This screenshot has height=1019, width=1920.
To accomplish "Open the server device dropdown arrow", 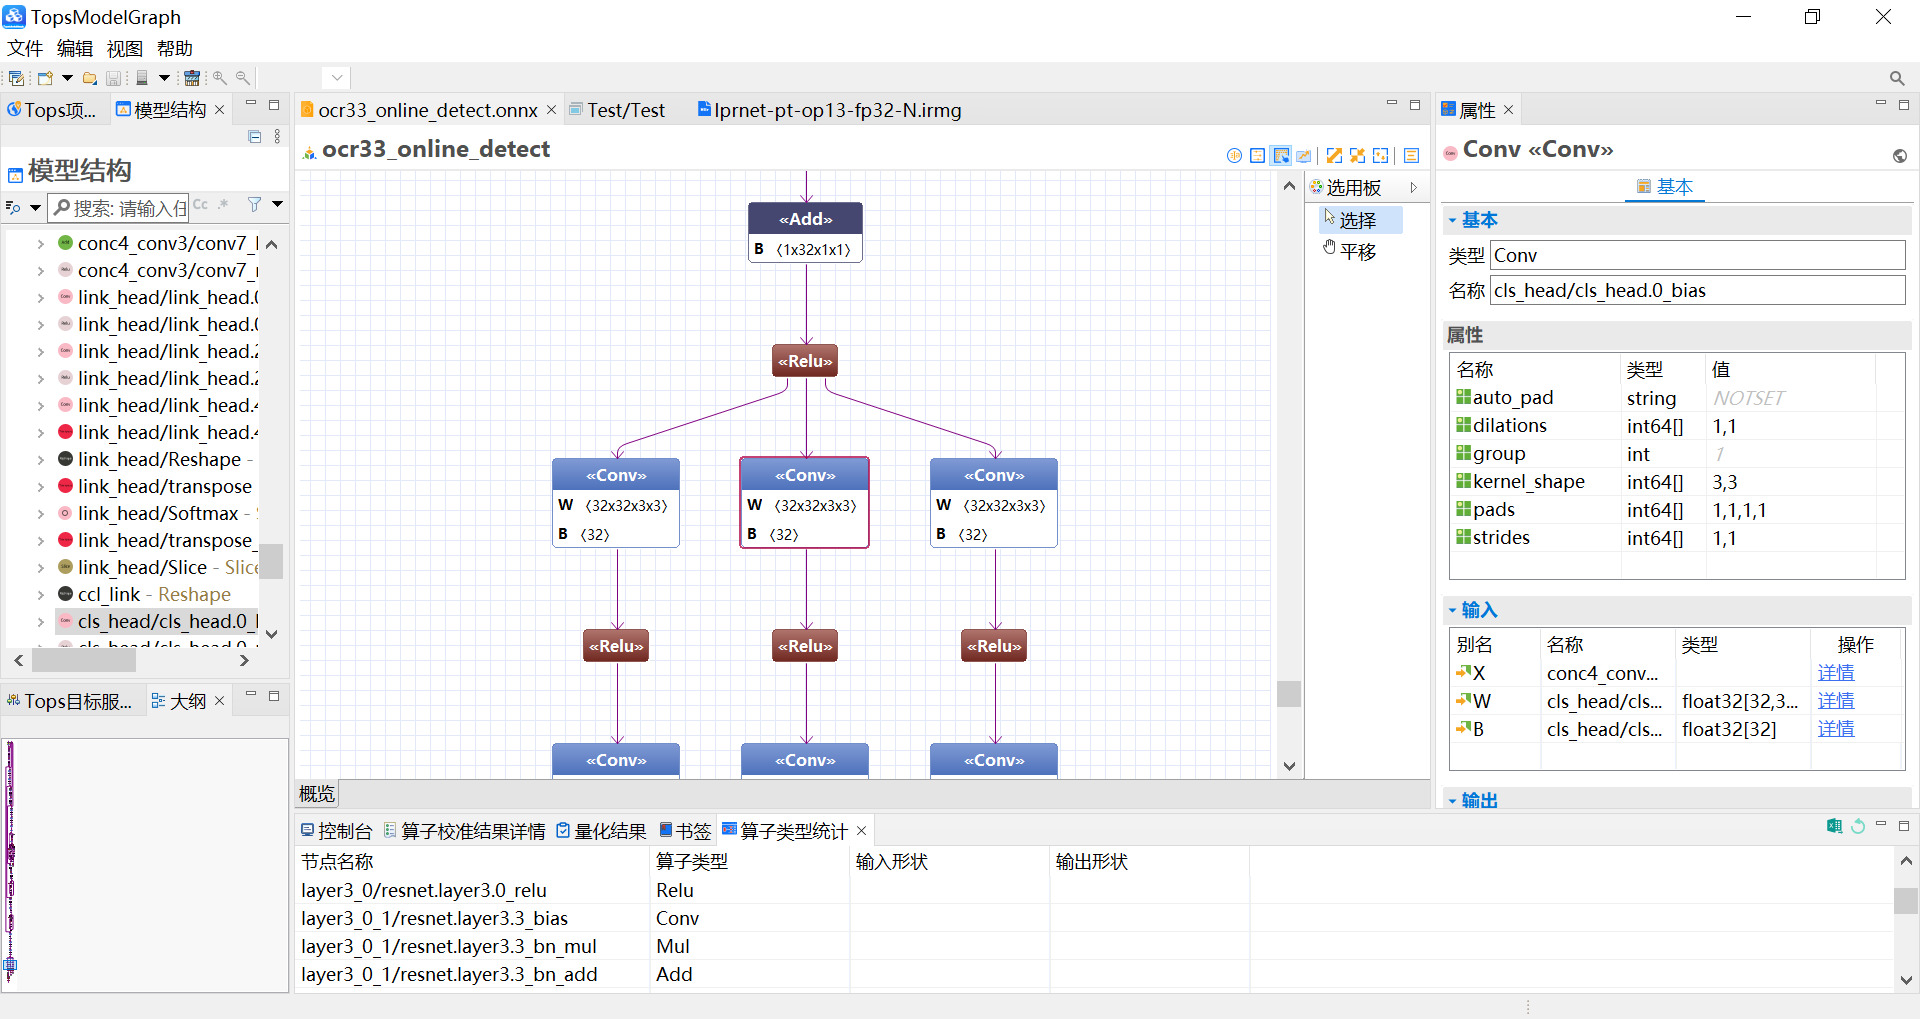I will click(x=164, y=78).
